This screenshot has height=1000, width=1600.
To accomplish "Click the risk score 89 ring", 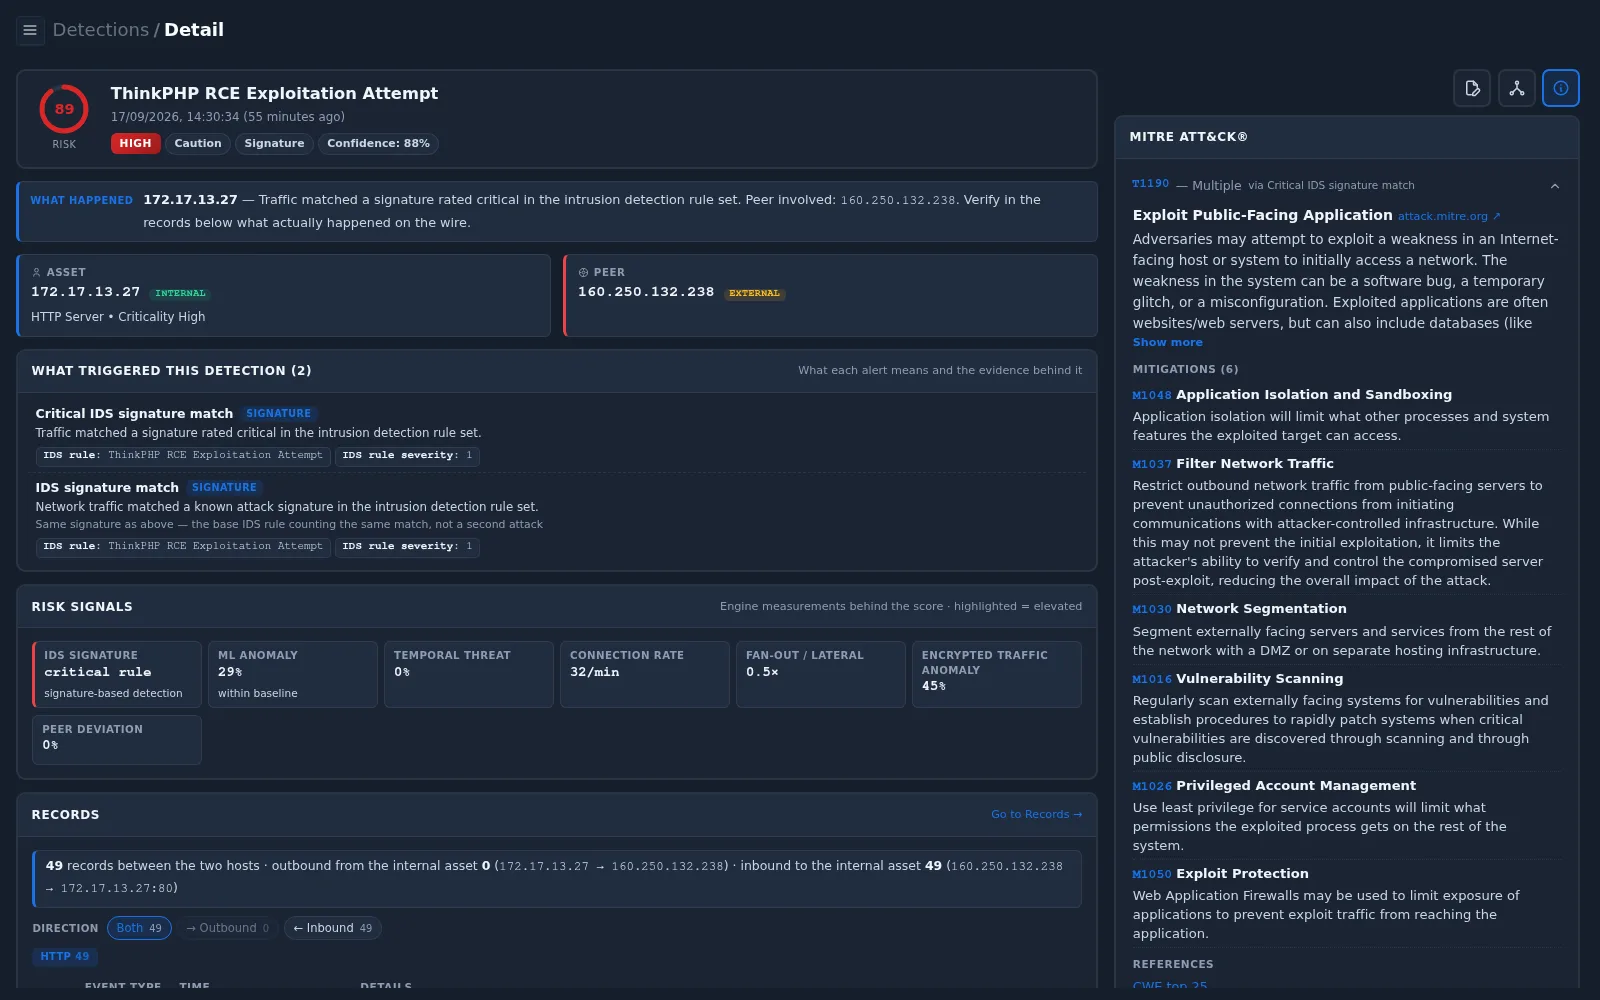I will (64, 109).
